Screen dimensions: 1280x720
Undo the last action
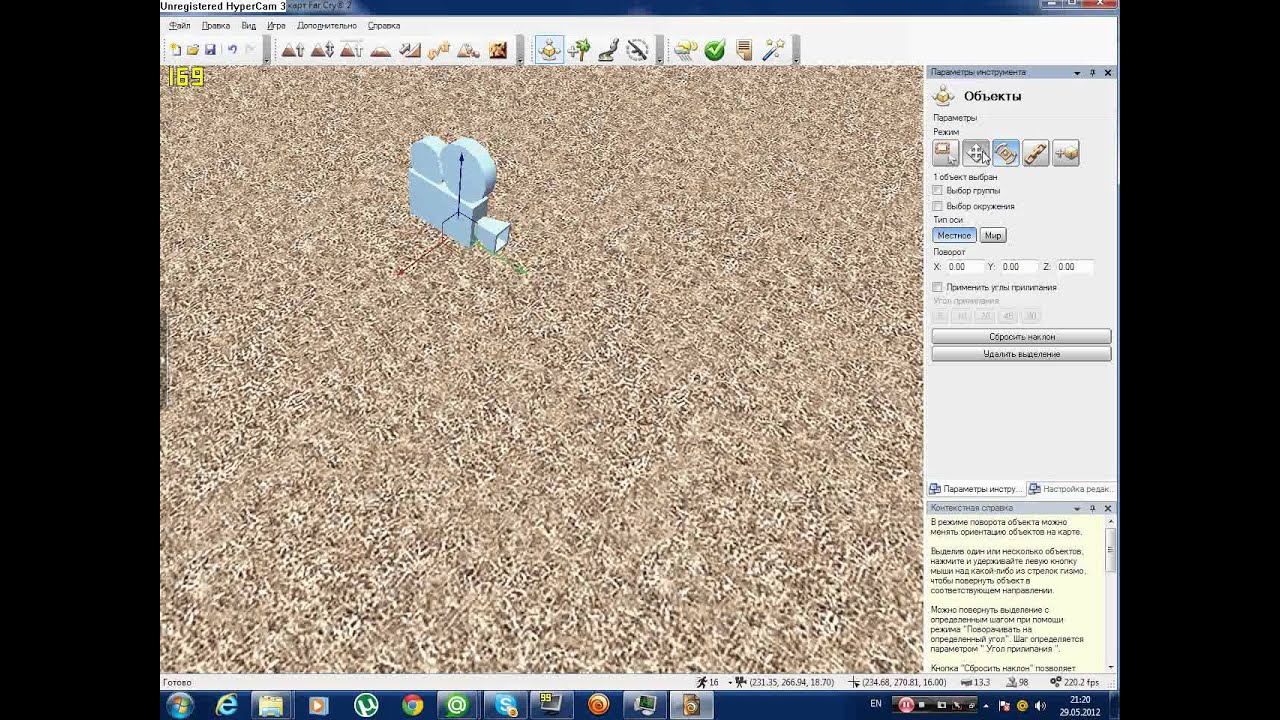coord(232,49)
